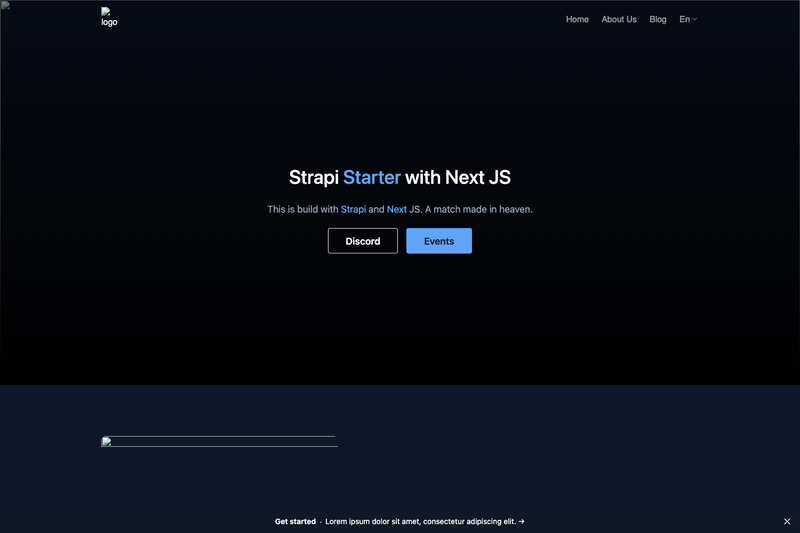Click the 'Next' highlighted word in subtitle

(x=396, y=209)
